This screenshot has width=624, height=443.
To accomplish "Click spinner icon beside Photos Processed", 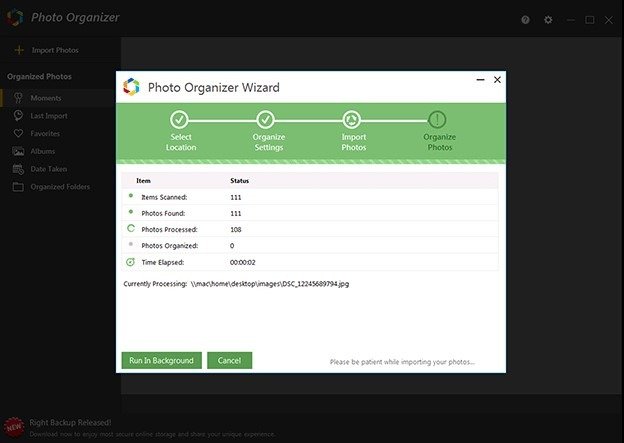I will (131, 228).
